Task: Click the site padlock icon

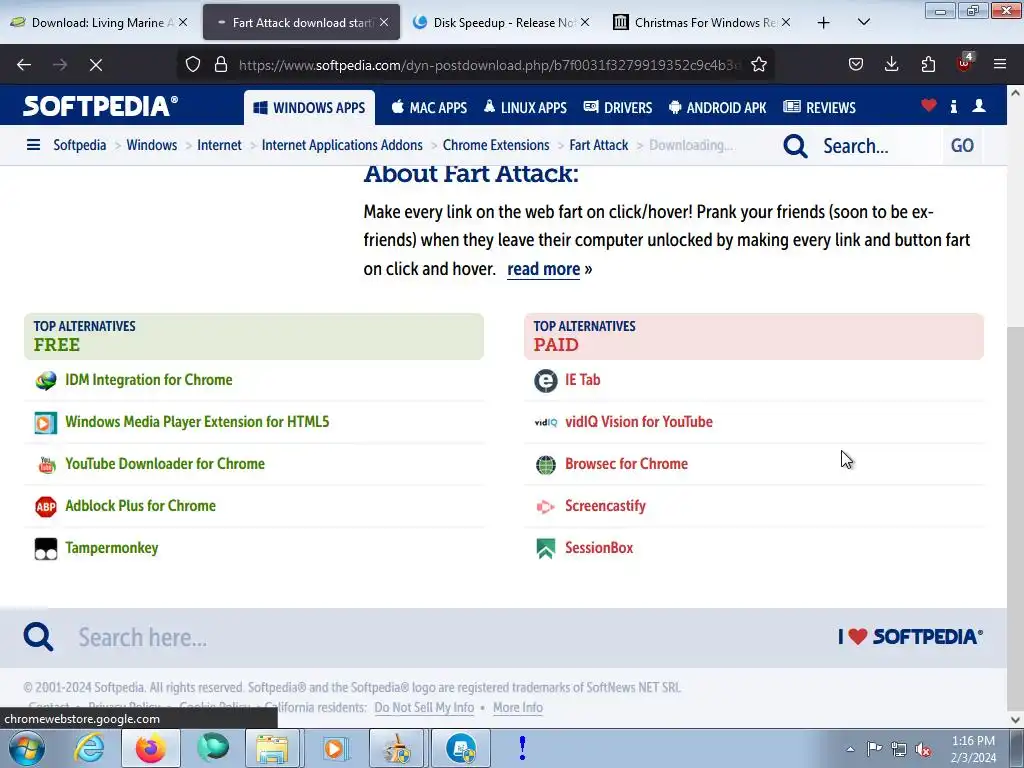Action: (x=221, y=65)
